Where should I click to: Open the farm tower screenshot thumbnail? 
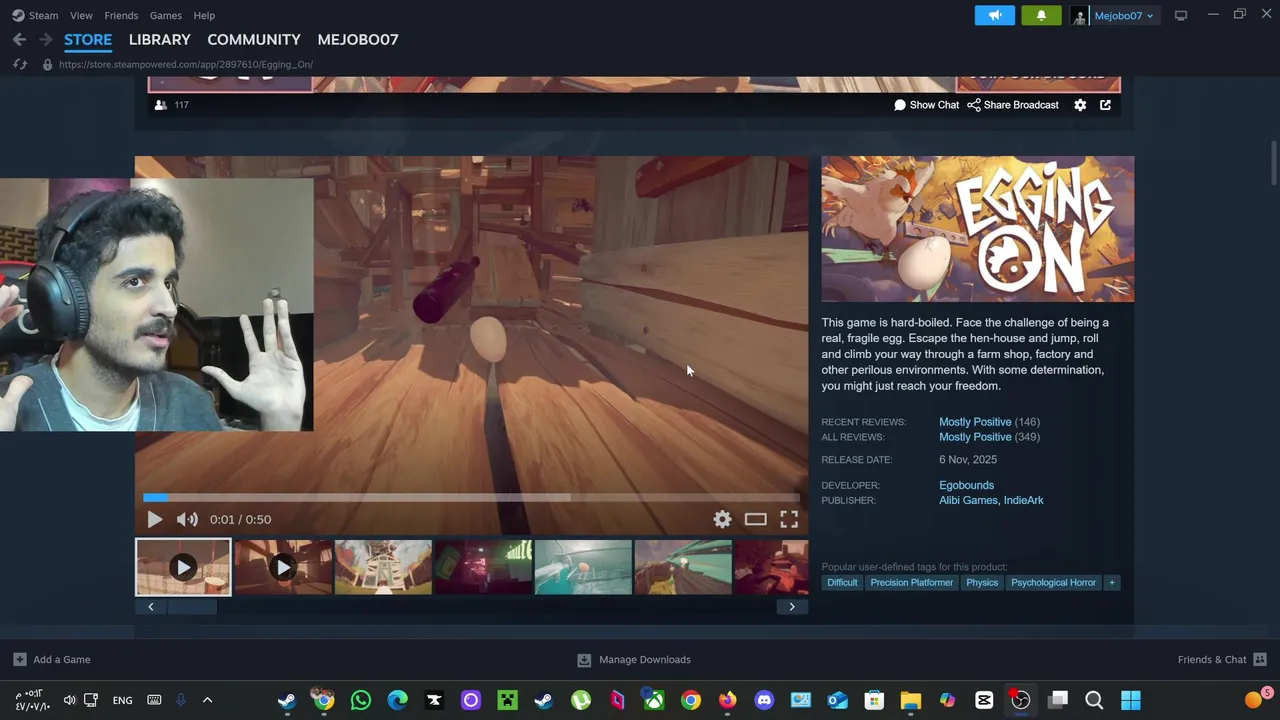383,567
